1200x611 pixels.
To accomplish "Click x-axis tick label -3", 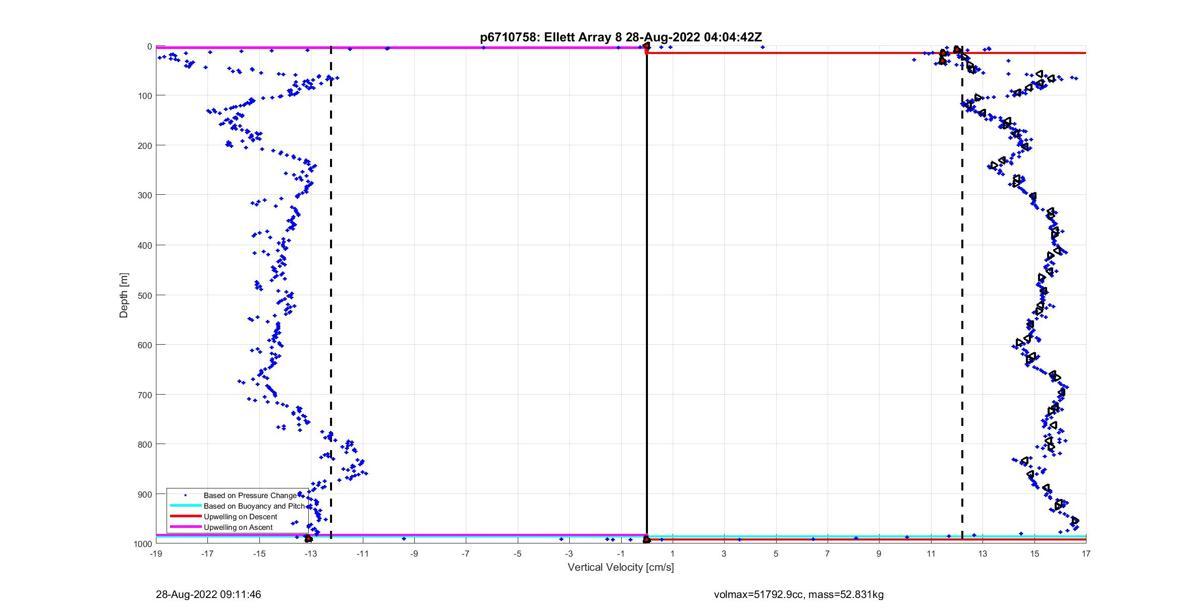I will point(569,553).
